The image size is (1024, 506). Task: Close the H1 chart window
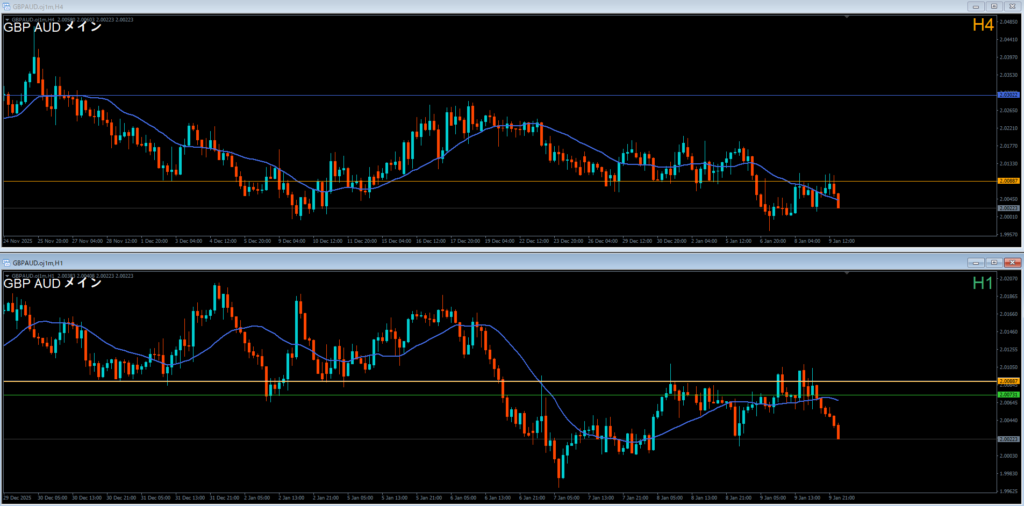point(1012,260)
